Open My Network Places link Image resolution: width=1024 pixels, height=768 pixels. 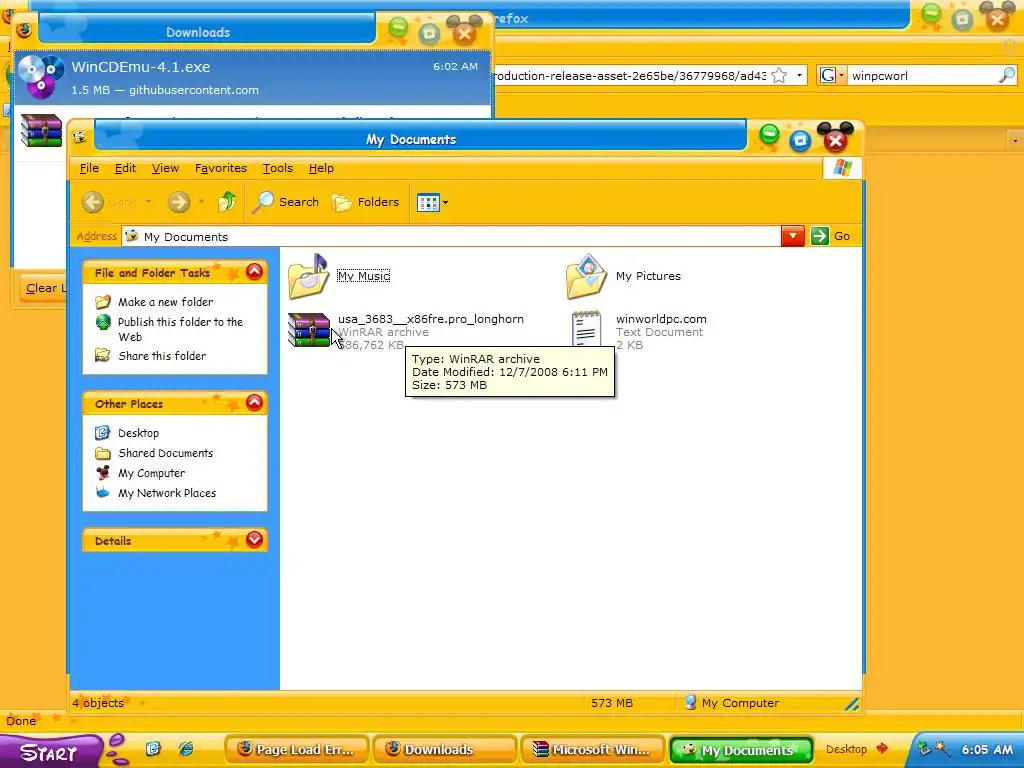[167, 493]
